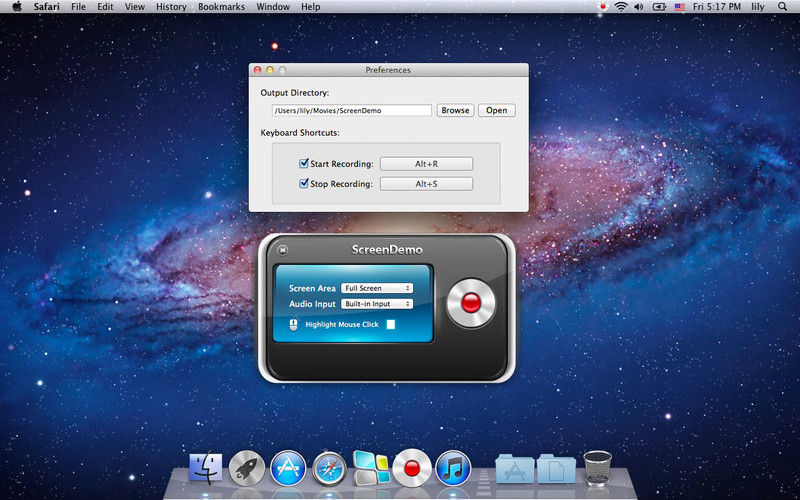Click the blue tiled windows icon in the Dock

(x=371, y=467)
